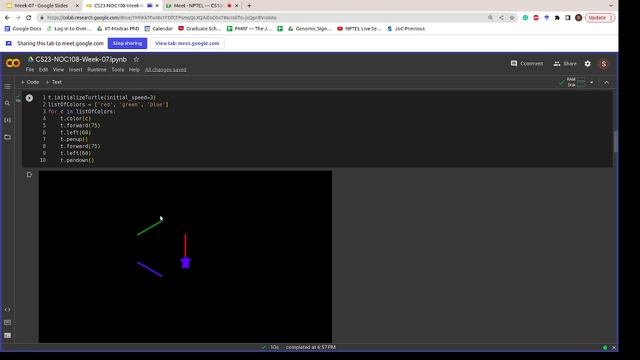Bookmark this page with star icon
The width and height of the screenshot is (640, 360).
click(x=512, y=18)
